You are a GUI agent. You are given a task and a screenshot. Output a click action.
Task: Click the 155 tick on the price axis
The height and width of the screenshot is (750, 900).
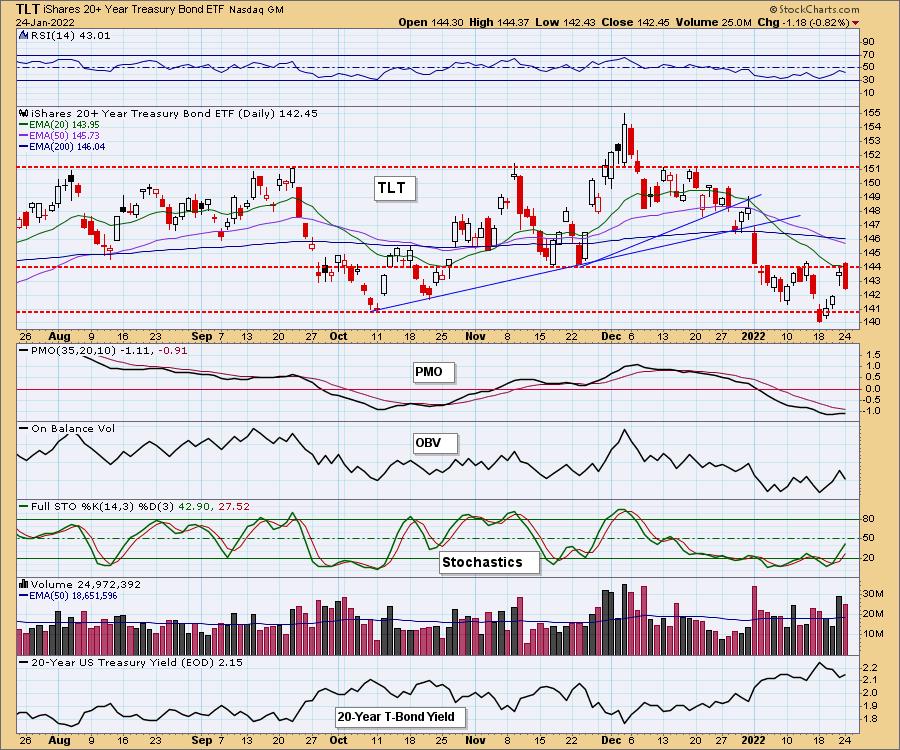coord(872,113)
